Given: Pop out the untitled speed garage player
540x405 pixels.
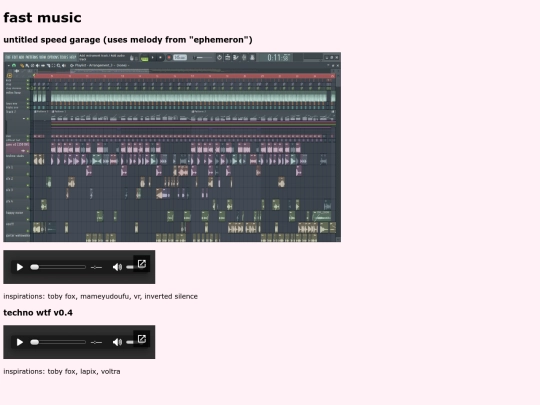Looking at the screenshot, I should (142, 264).
